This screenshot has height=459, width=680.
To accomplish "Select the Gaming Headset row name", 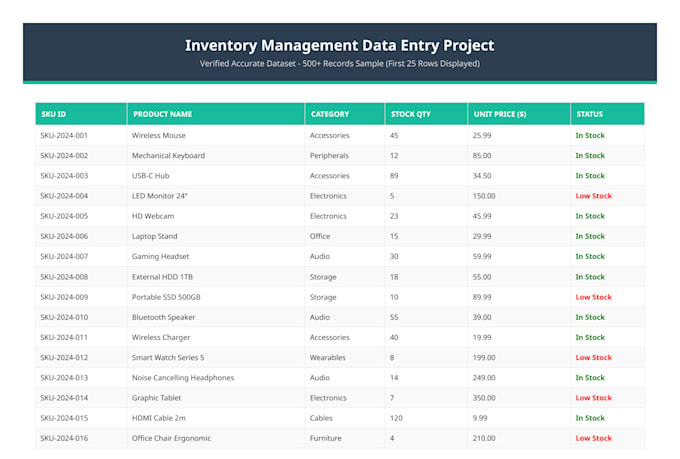I will tap(160, 256).
